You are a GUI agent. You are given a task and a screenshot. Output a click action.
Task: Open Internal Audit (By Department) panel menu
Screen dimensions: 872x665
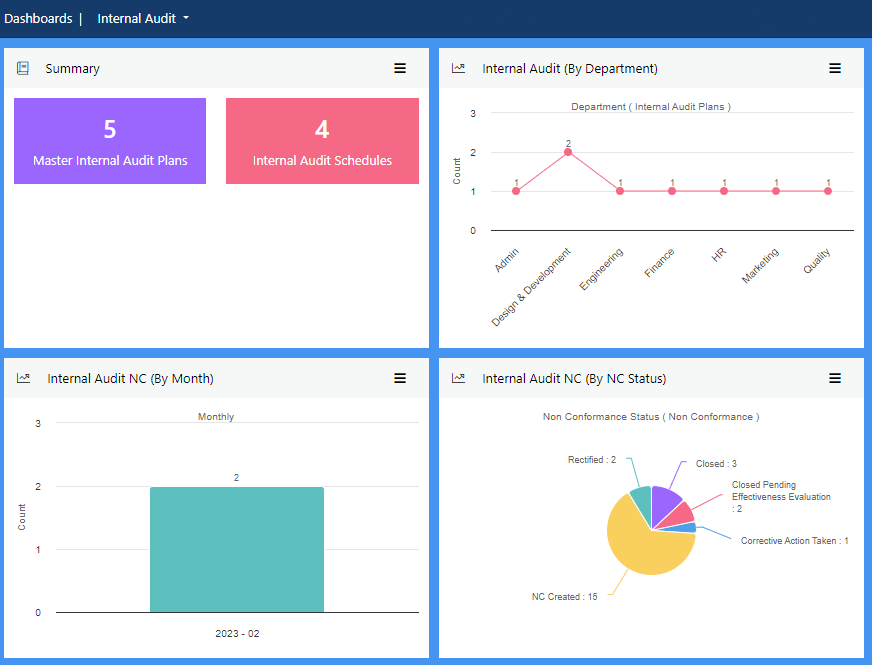click(x=835, y=68)
